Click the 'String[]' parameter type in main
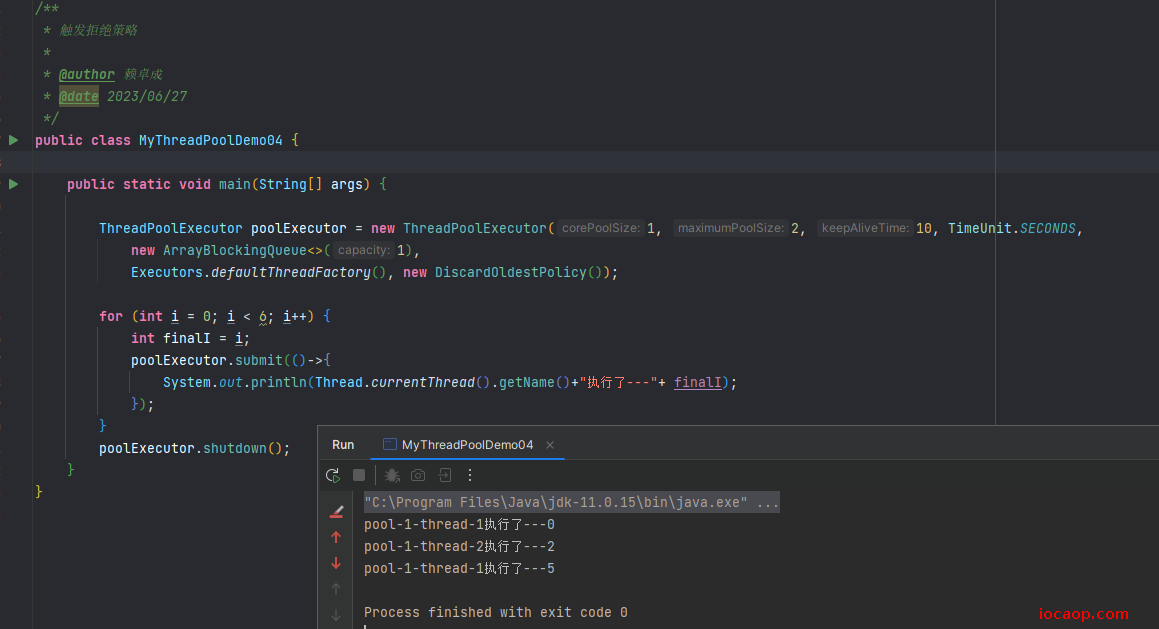The height and width of the screenshot is (629, 1159). (290, 184)
